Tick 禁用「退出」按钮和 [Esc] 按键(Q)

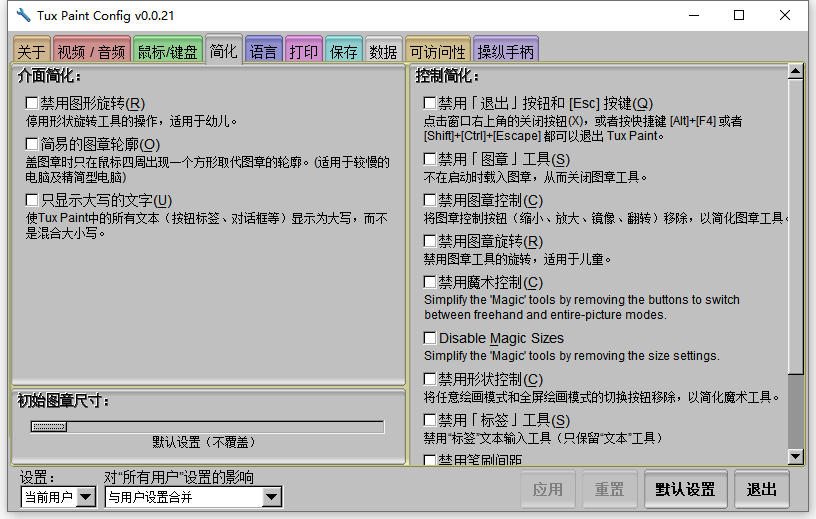(x=430, y=103)
